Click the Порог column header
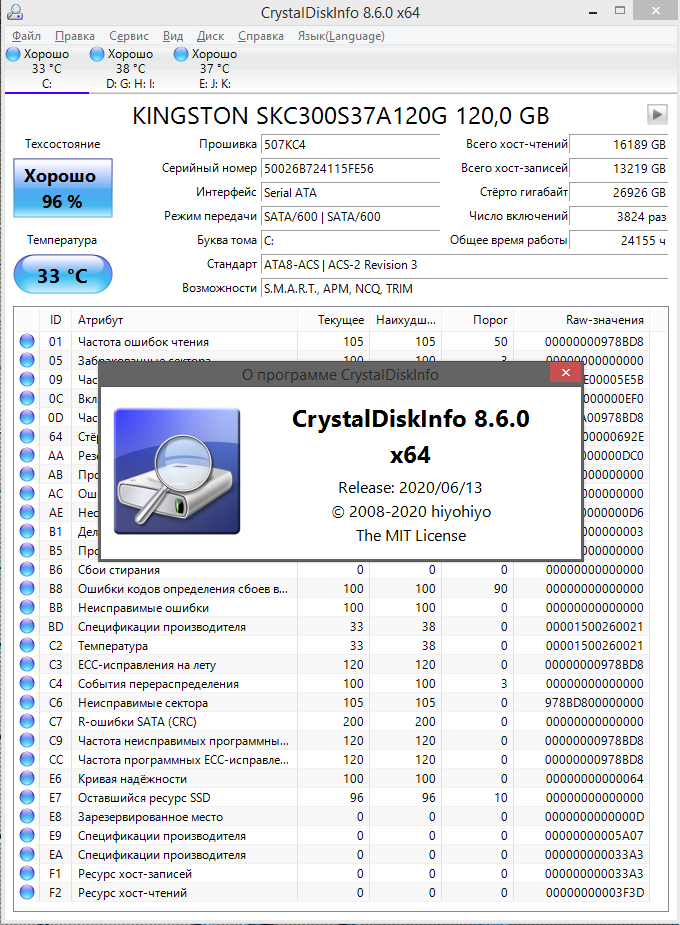Image resolution: width=680 pixels, height=925 pixels. (x=478, y=320)
